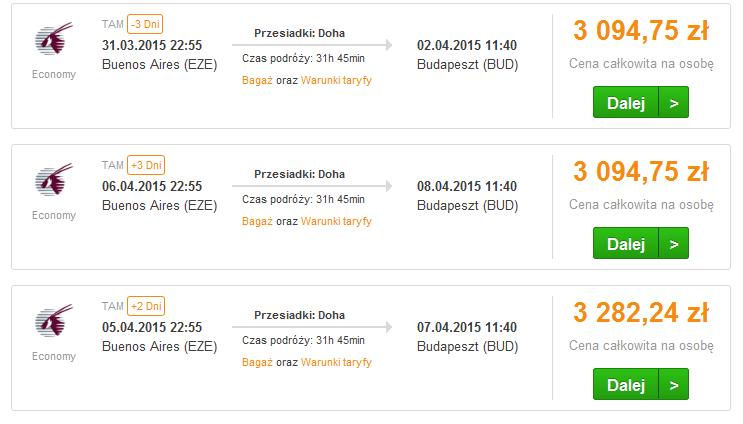The height and width of the screenshot is (424, 743).
Task: Choose Dalej for the 31.03.2015 departure
Action: point(626,102)
